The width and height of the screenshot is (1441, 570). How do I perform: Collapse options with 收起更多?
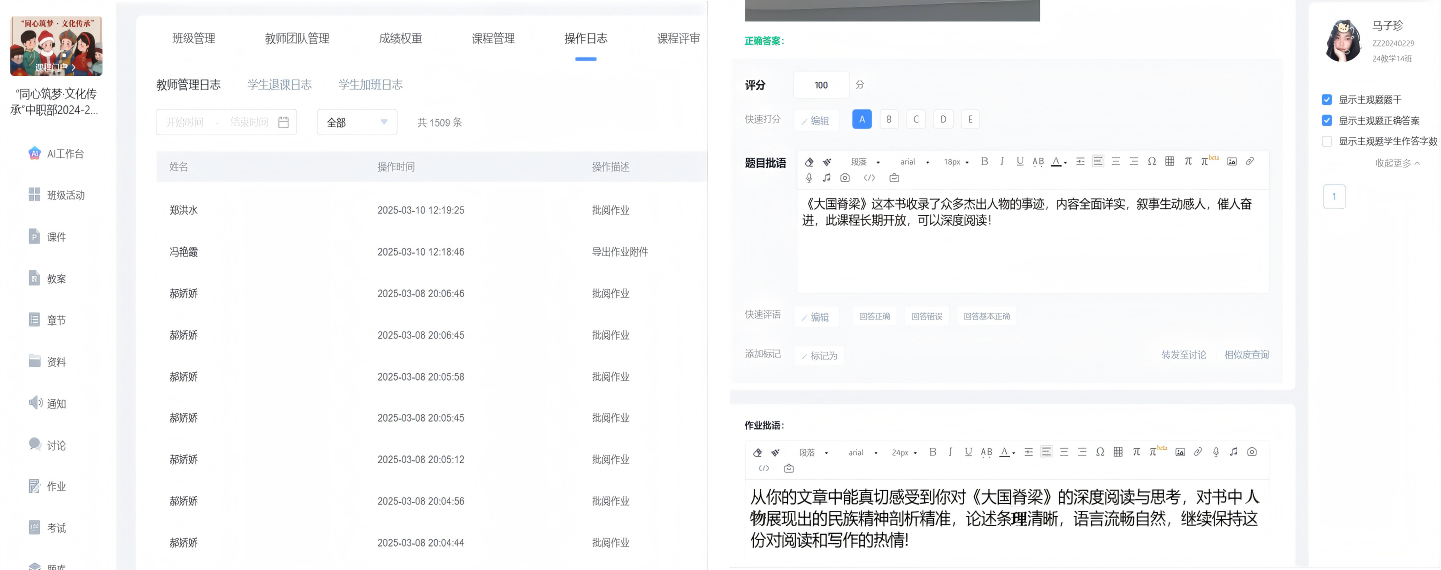tap(1397, 163)
